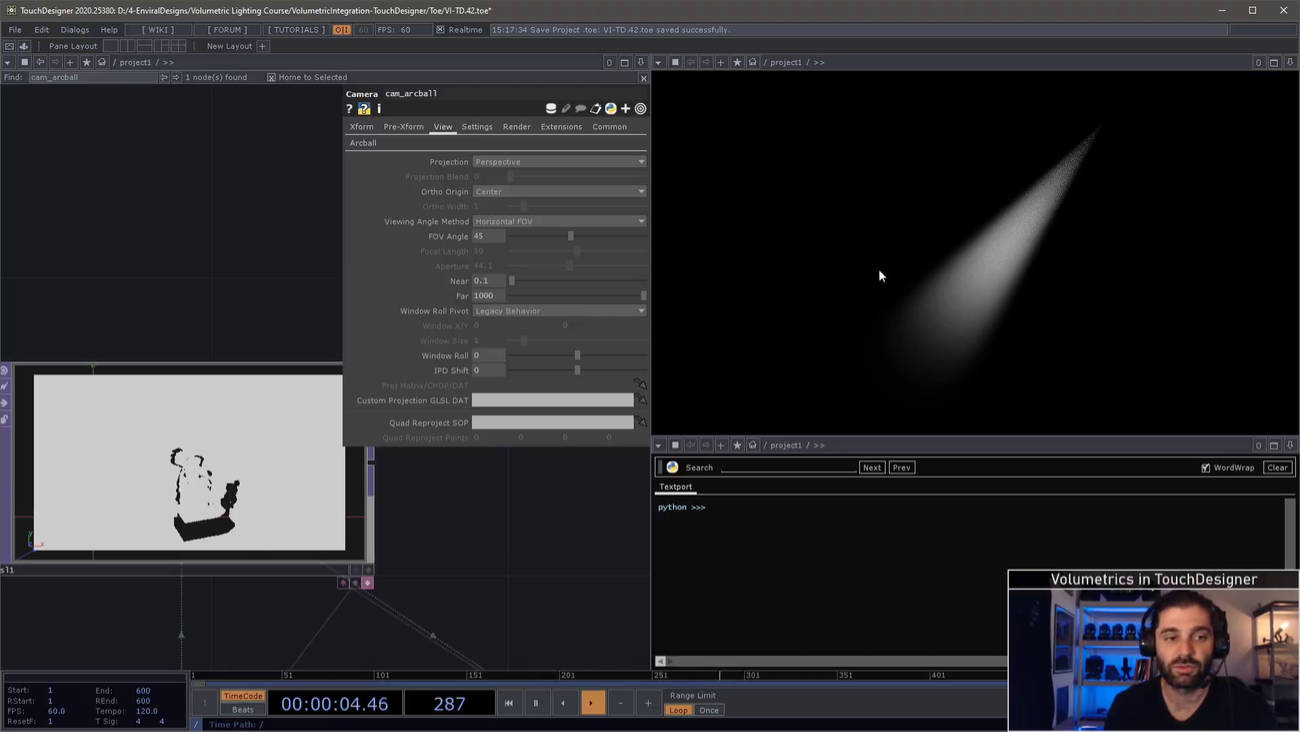Click the pencil edit icon in parameter header
1300x732 pixels.
click(x=566, y=109)
